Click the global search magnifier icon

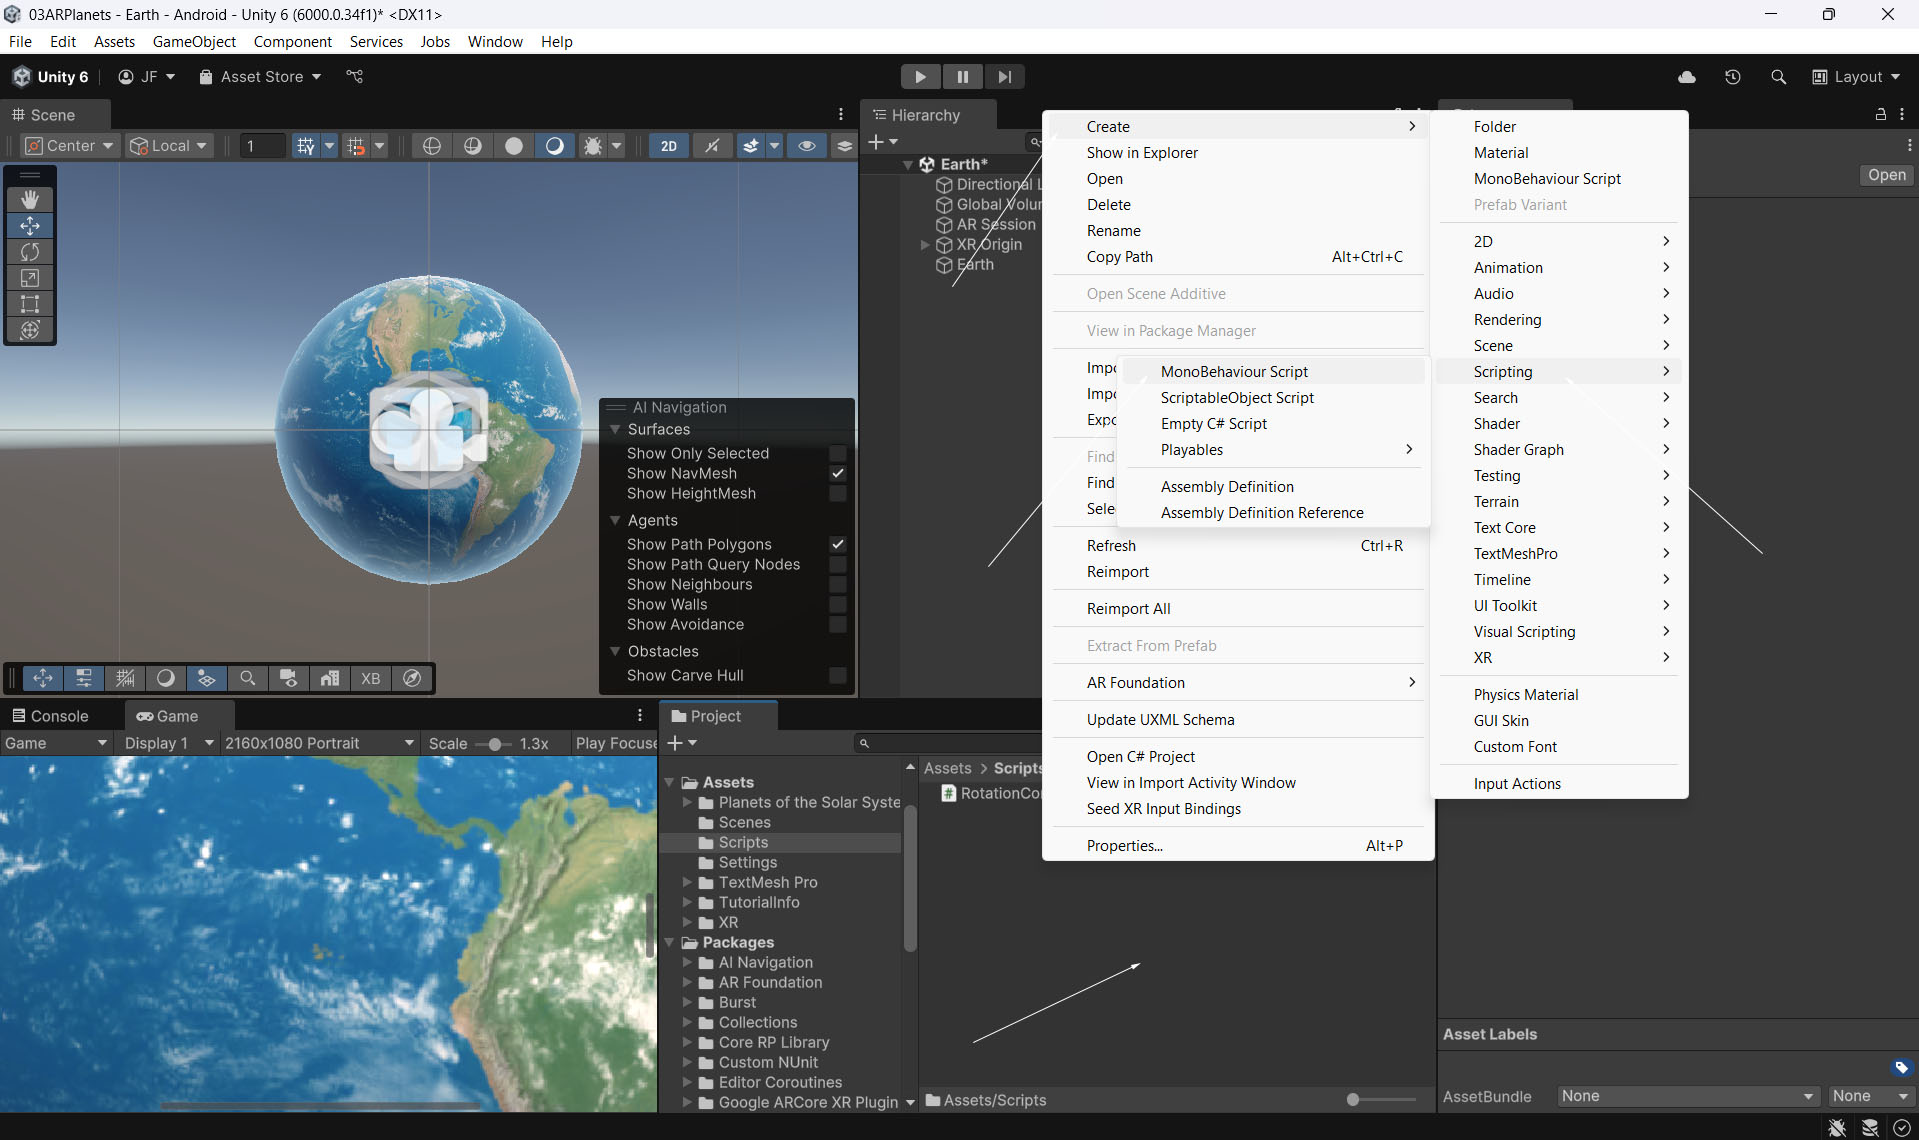pyautogui.click(x=1778, y=77)
